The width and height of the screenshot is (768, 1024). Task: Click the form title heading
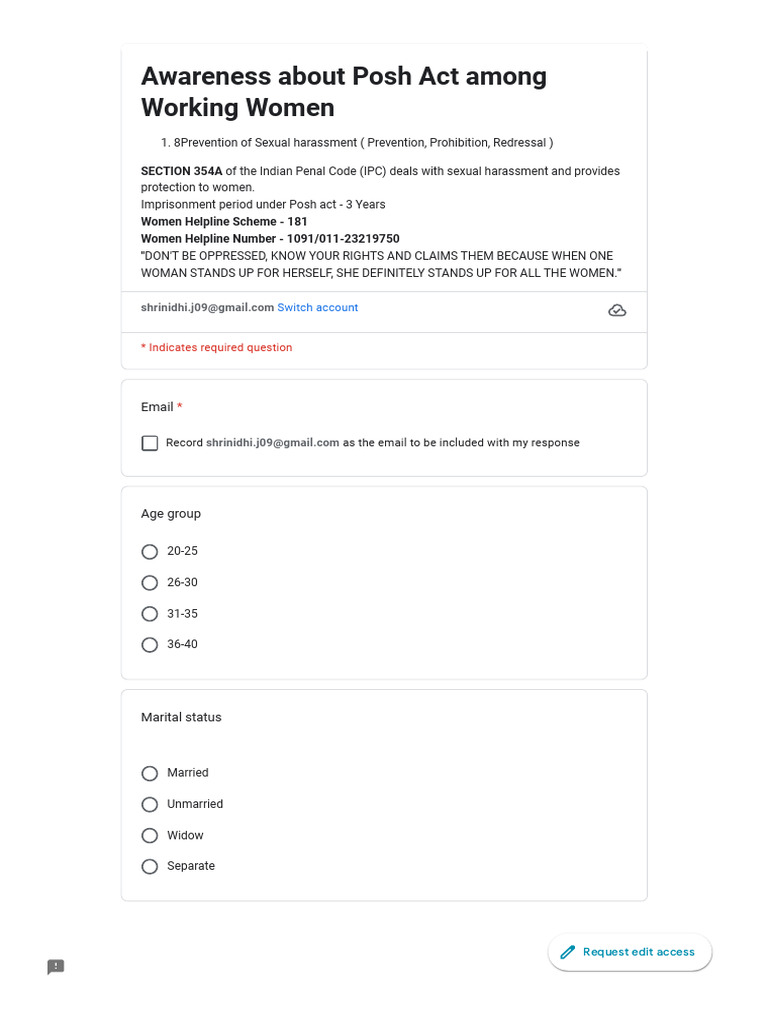[x=343, y=92]
